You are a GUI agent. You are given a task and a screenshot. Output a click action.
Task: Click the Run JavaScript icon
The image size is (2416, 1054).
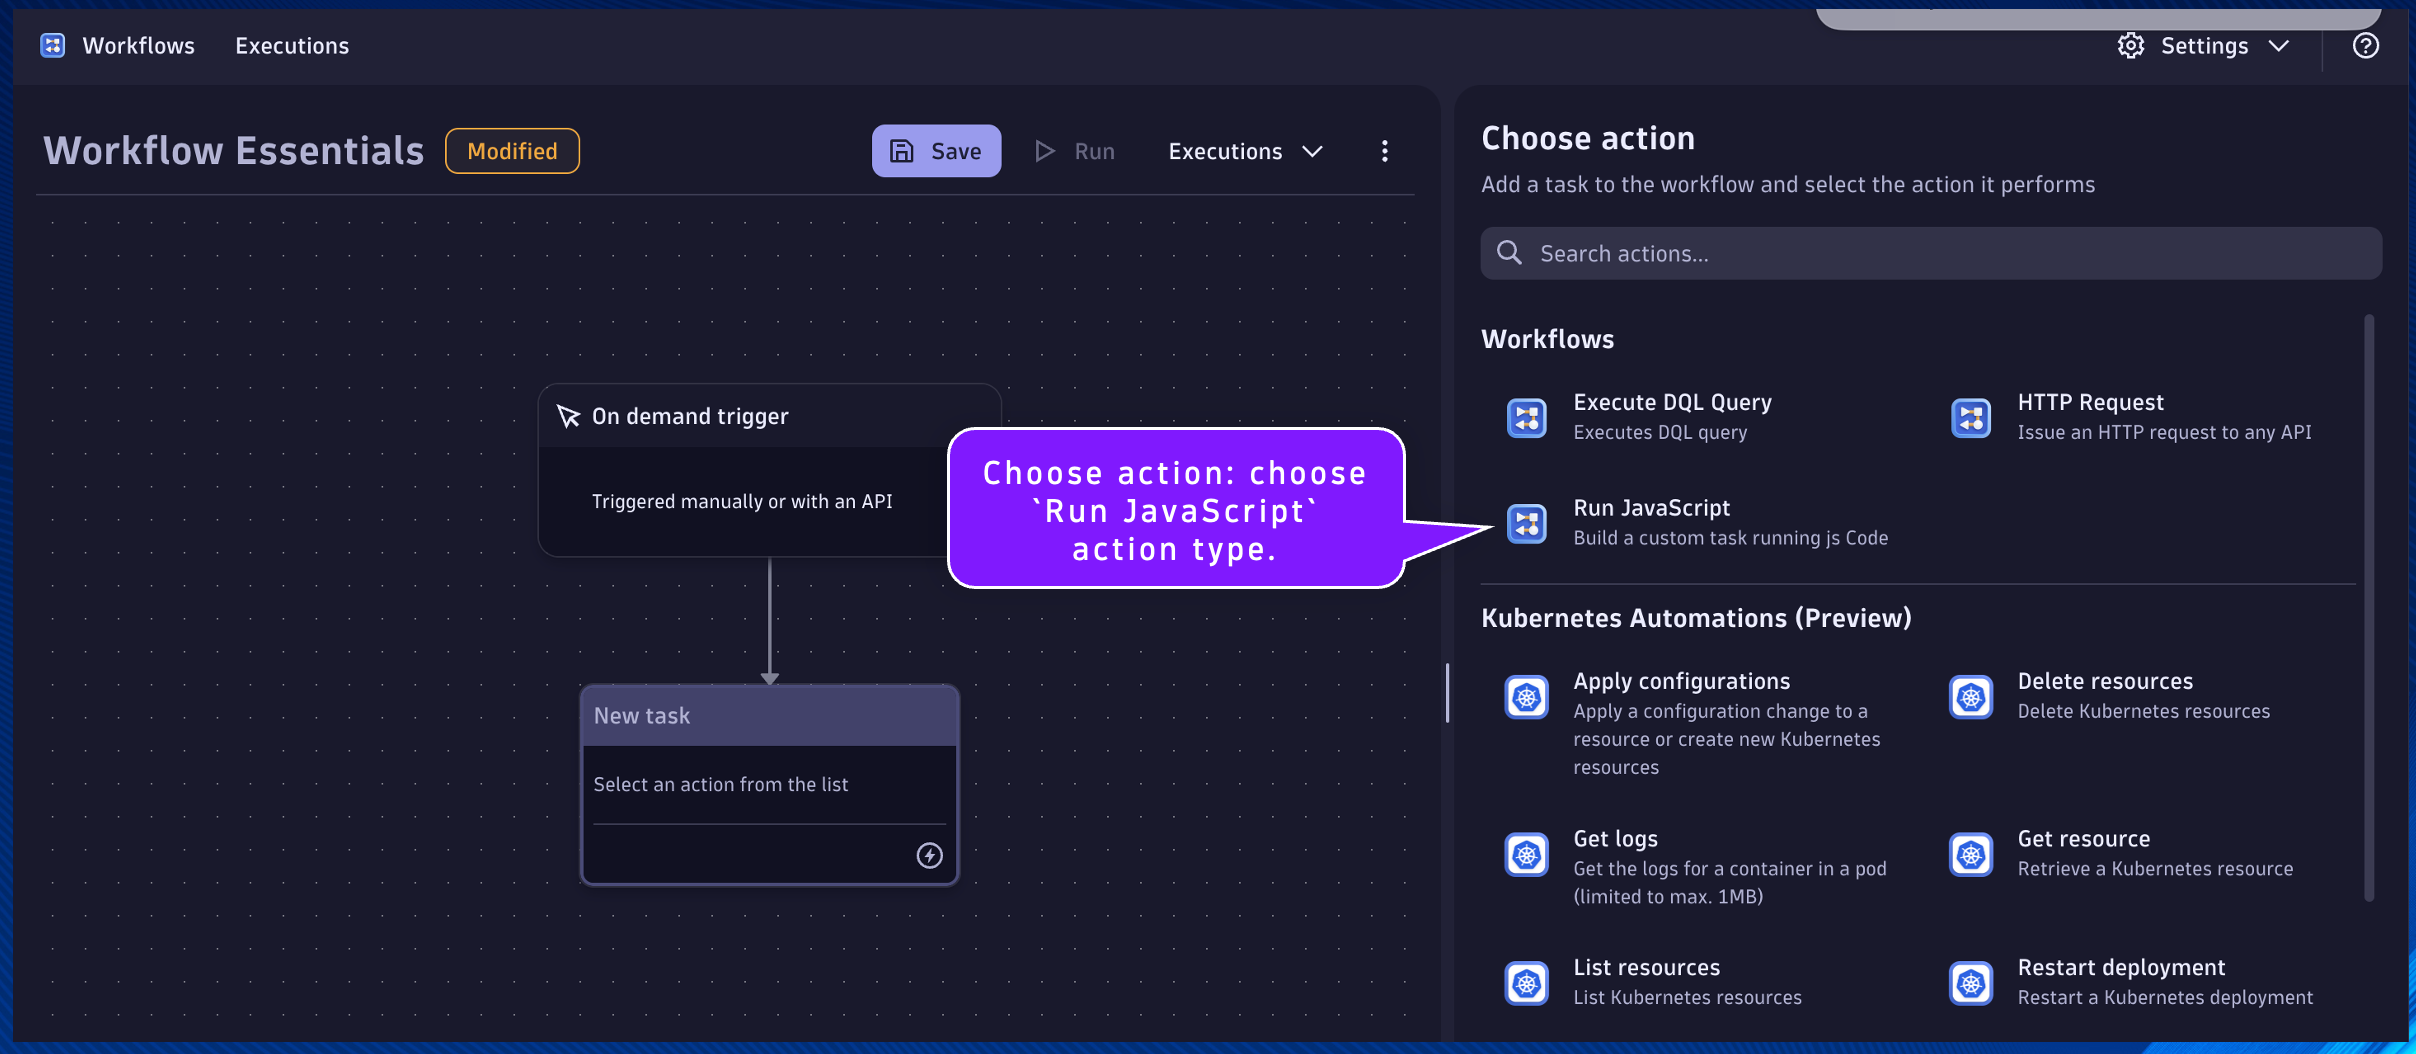[1527, 524]
